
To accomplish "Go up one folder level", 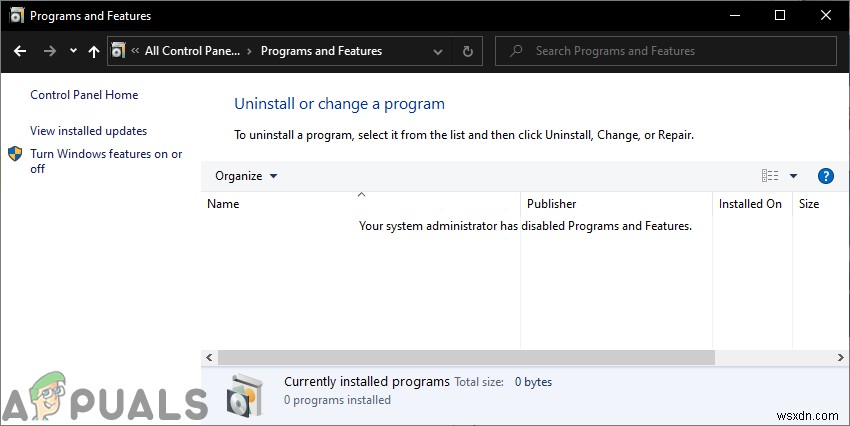I will [94, 51].
